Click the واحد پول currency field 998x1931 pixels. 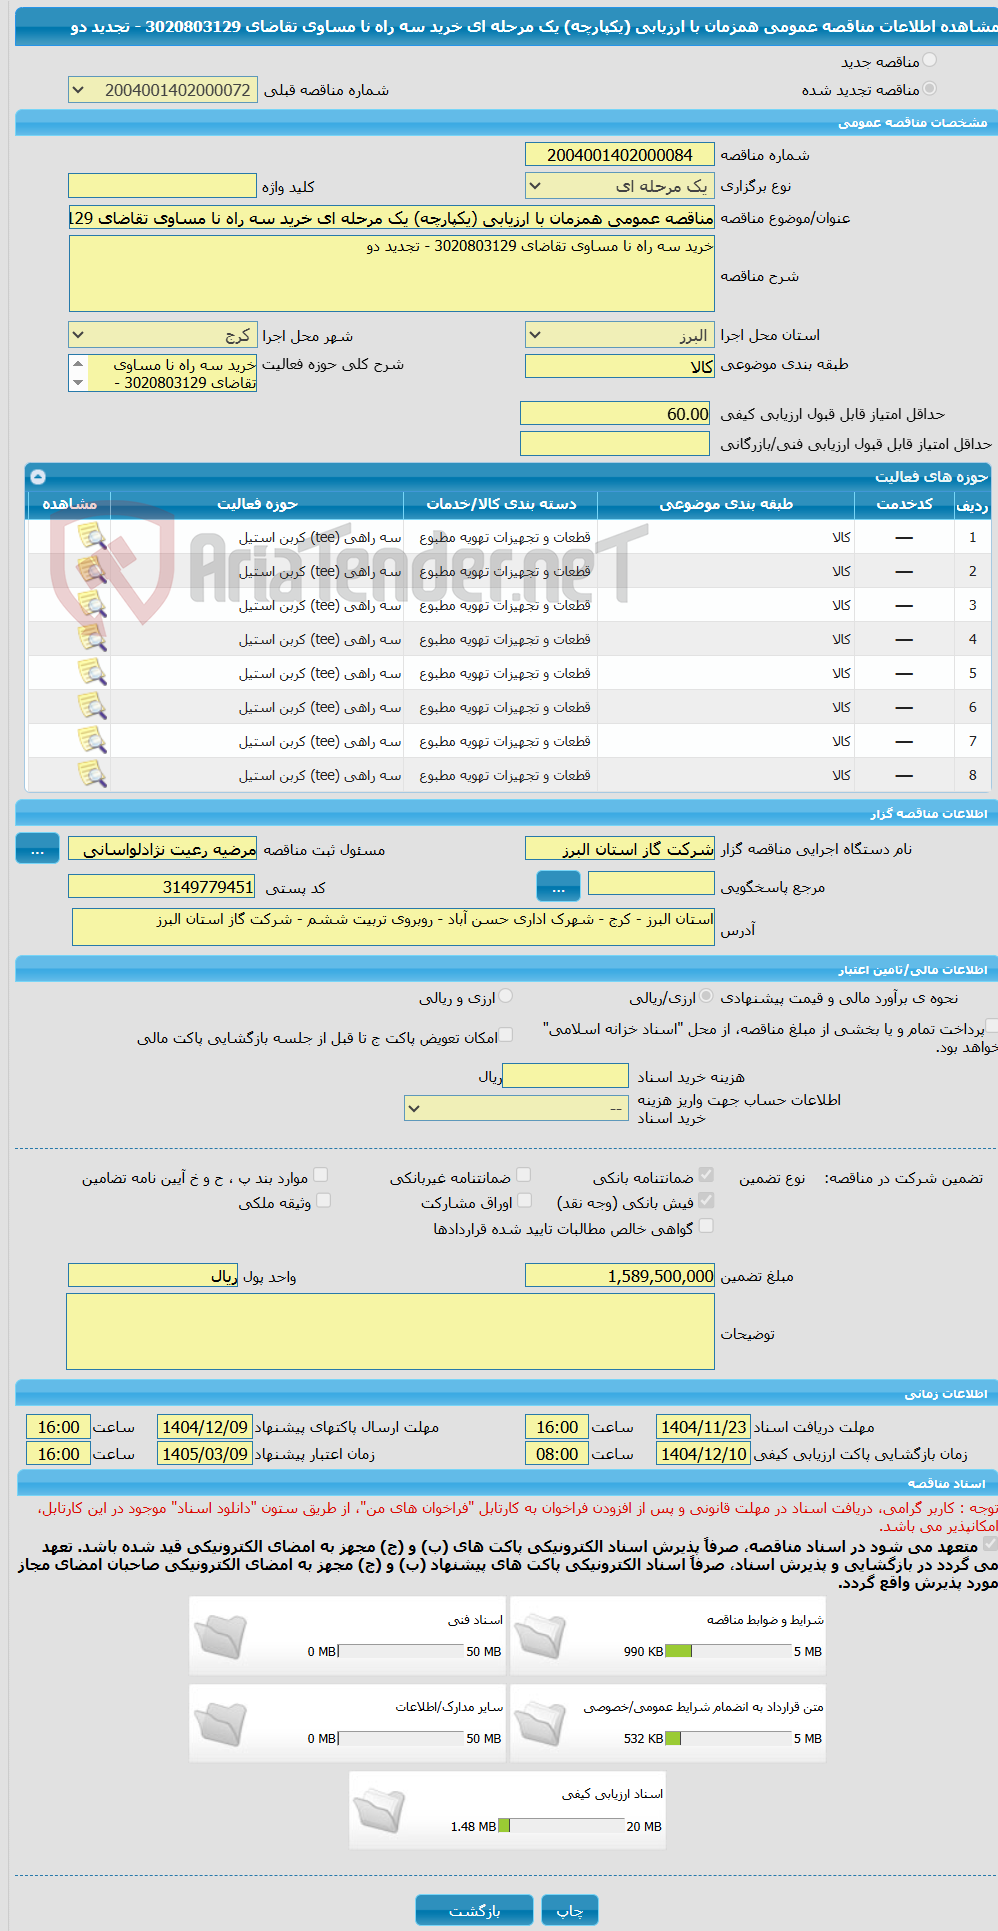click(153, 1275)
